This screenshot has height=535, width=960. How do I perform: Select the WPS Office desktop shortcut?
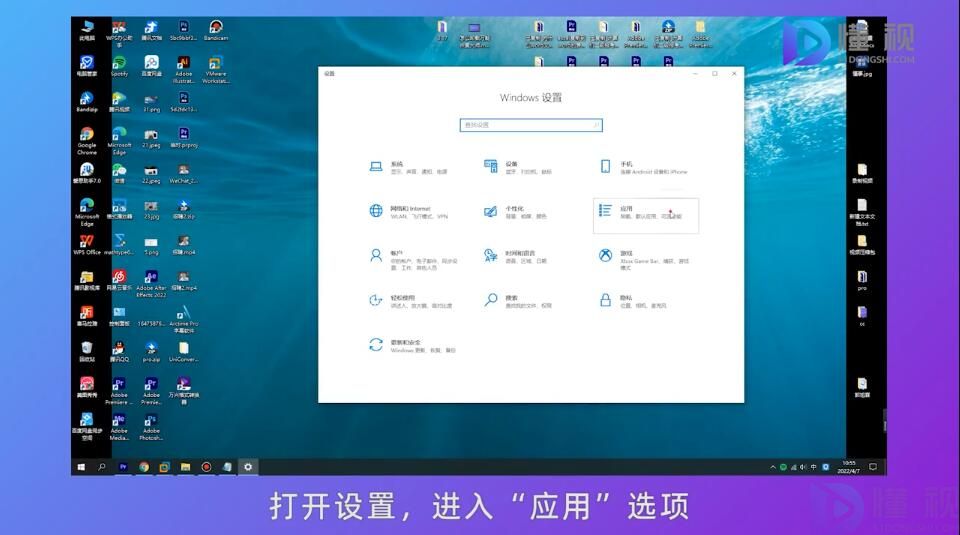(87, 245)
